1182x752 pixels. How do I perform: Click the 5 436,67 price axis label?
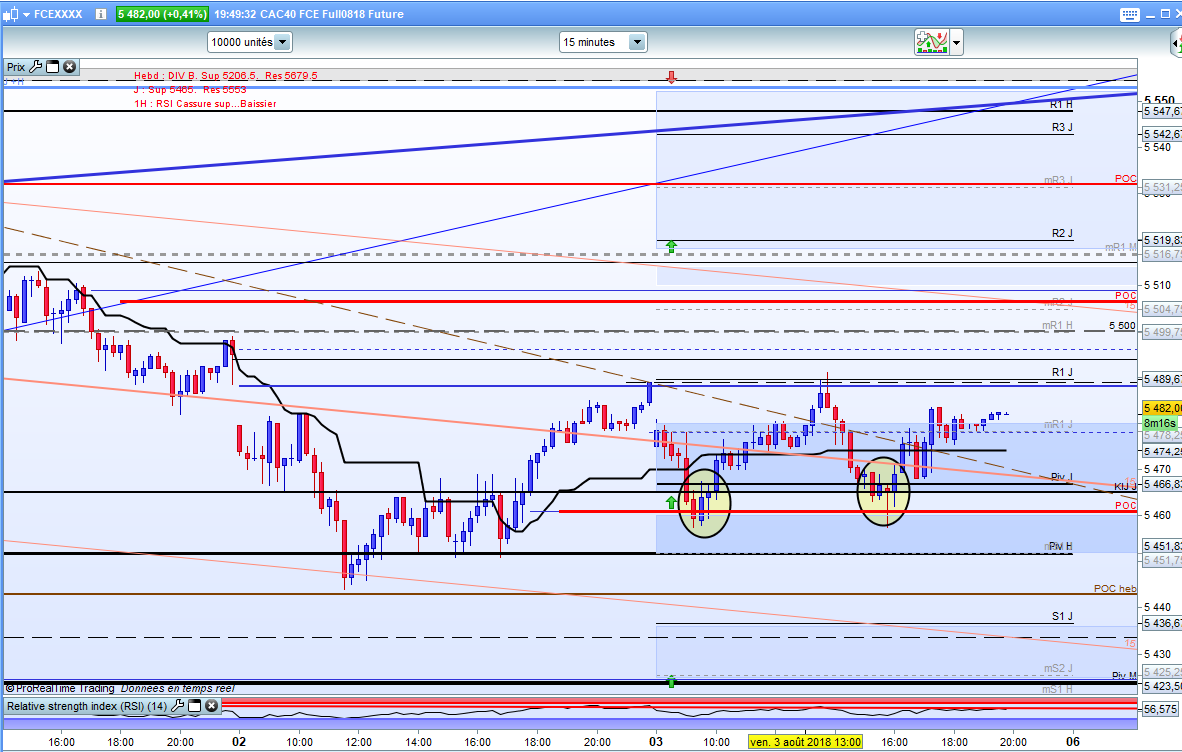point(1162,623)
